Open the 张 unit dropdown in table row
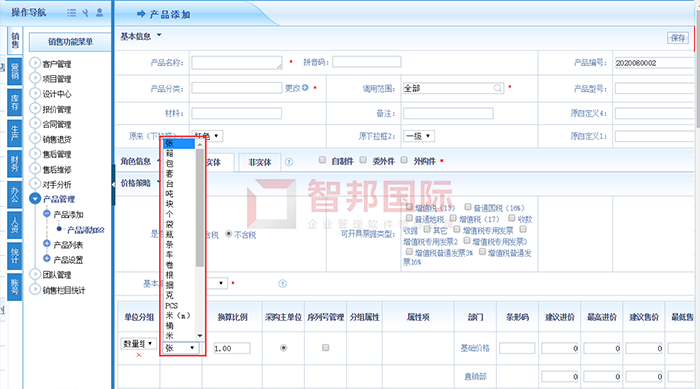The image size is (700, 389). click(x=180, y=347)
